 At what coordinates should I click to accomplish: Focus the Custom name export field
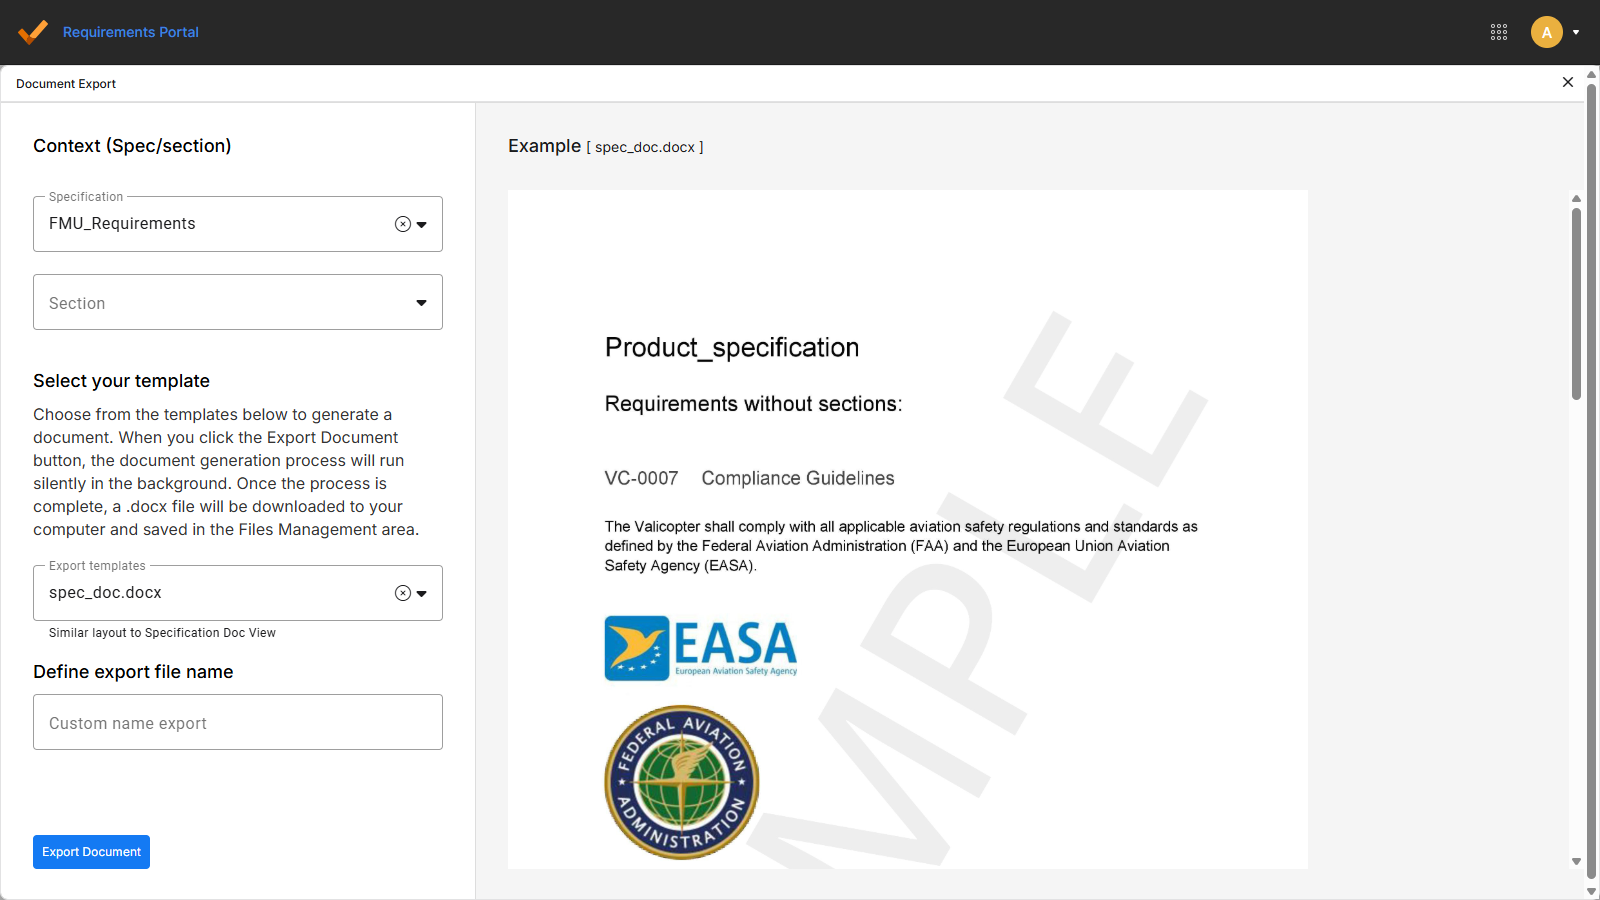237,722
